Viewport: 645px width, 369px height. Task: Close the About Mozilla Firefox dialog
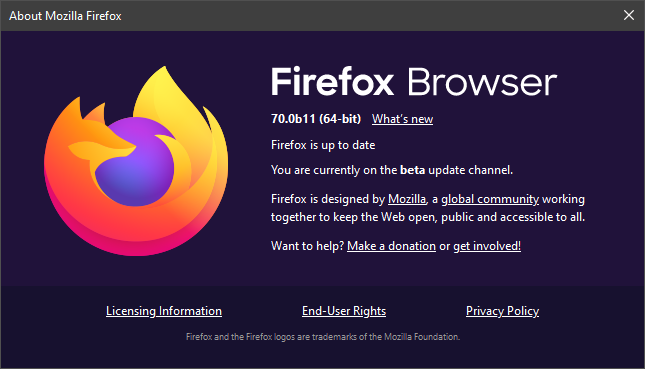click(x=629, y=15)
